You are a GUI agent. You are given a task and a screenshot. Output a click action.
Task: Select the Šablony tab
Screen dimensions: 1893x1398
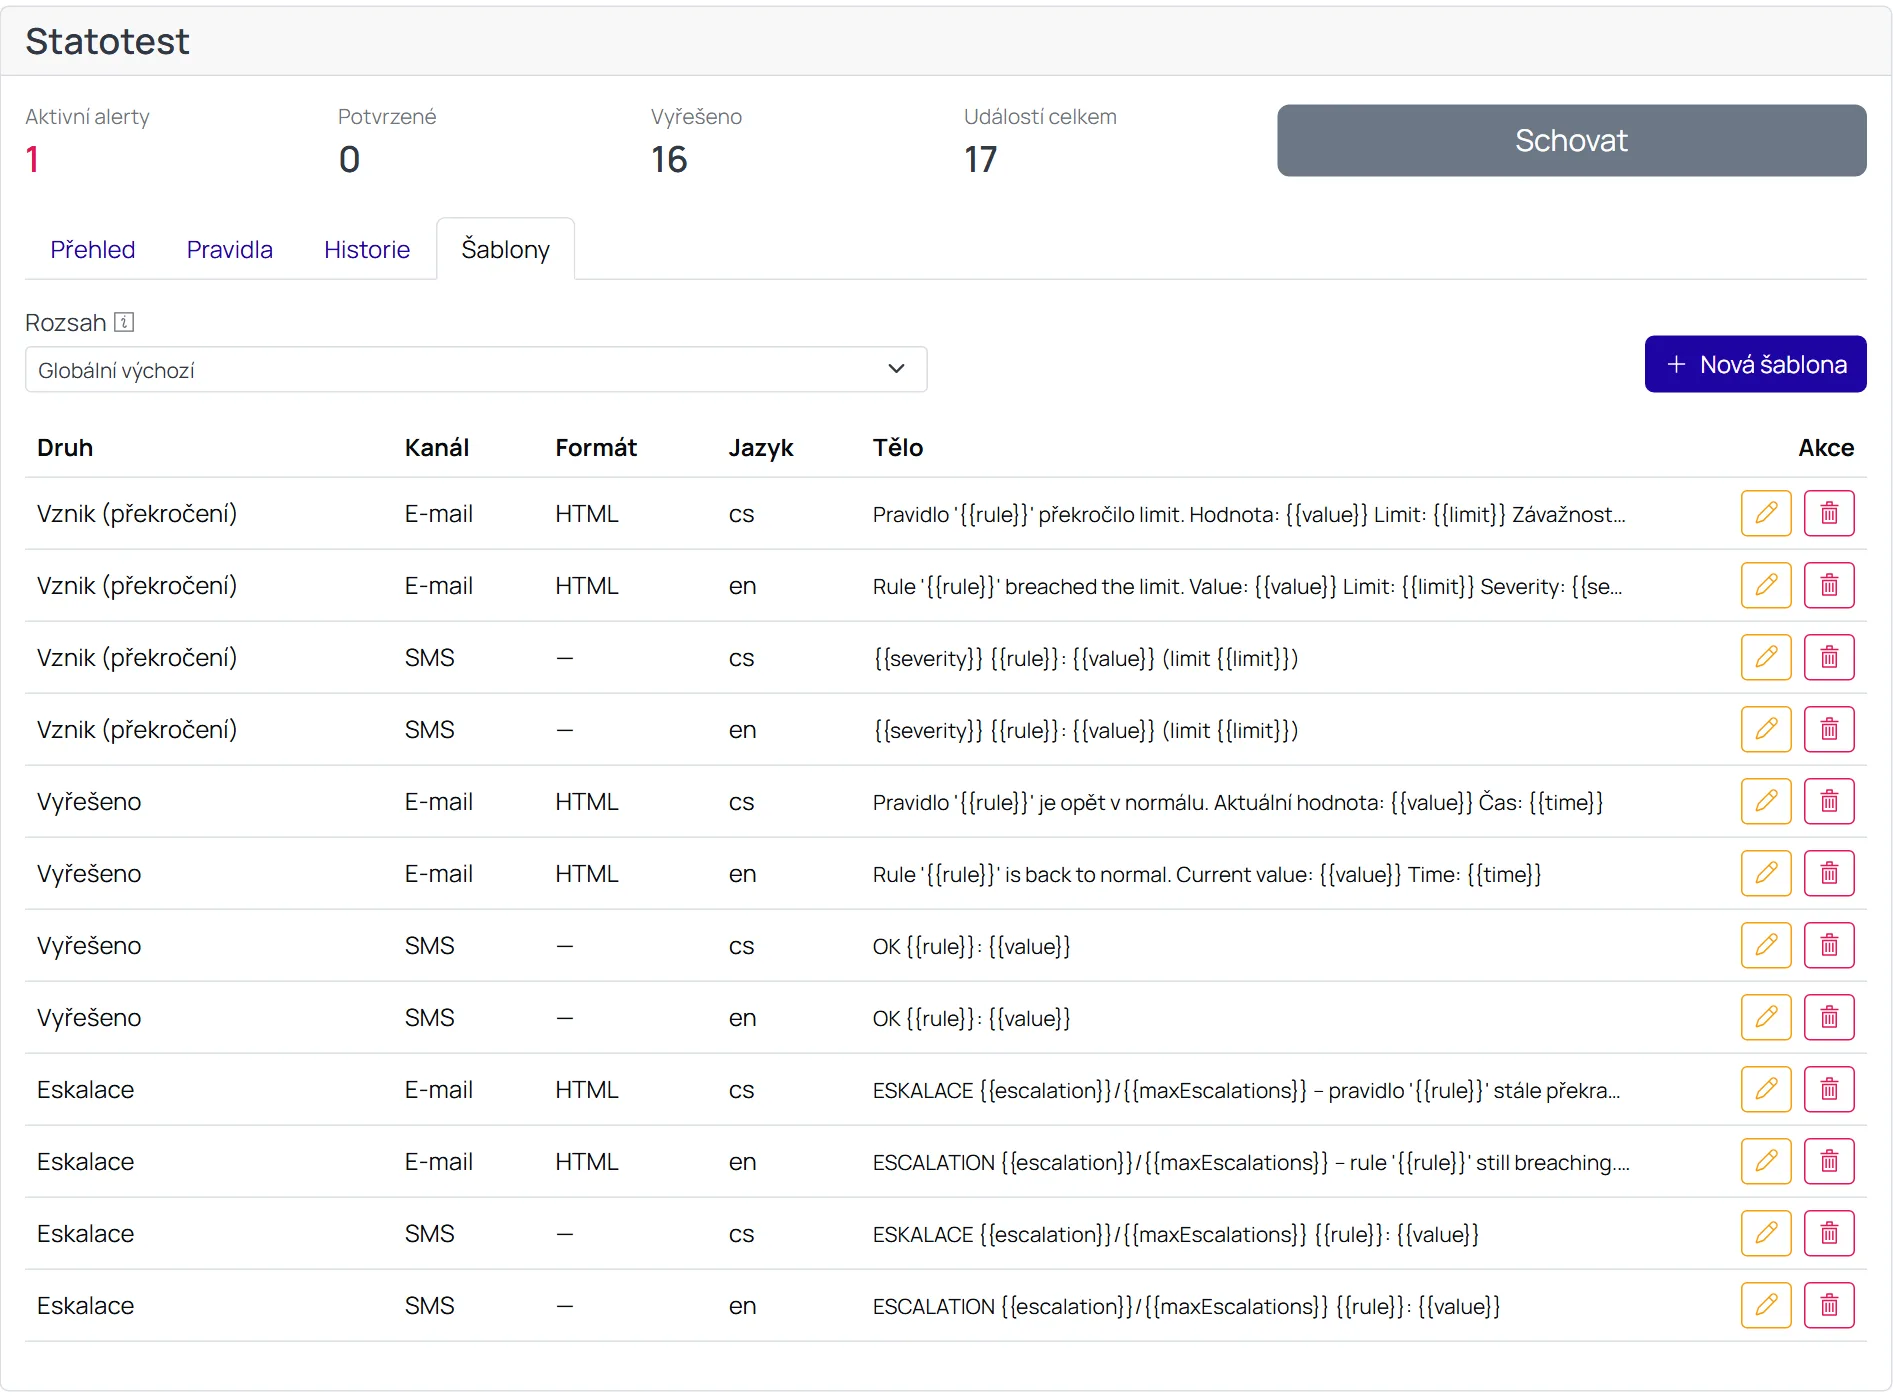coord(505,249)
